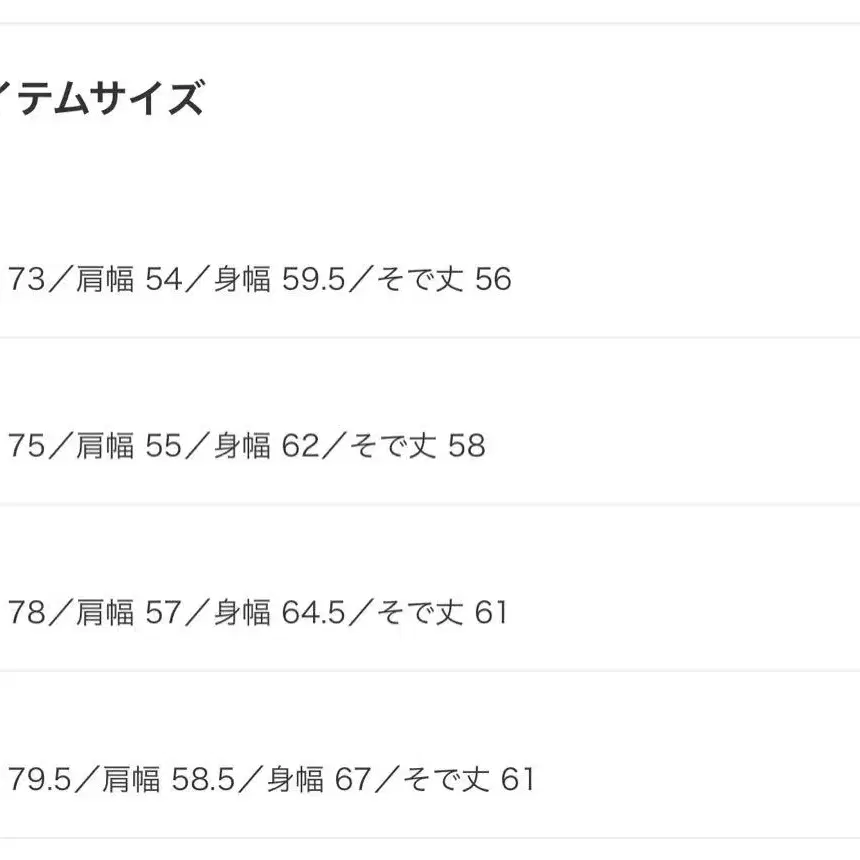Viewport: 860px width, 860px height.
Task: Select the 肩幅 55 measurement text
Action: pyautogui.click(x=129, y=445)
